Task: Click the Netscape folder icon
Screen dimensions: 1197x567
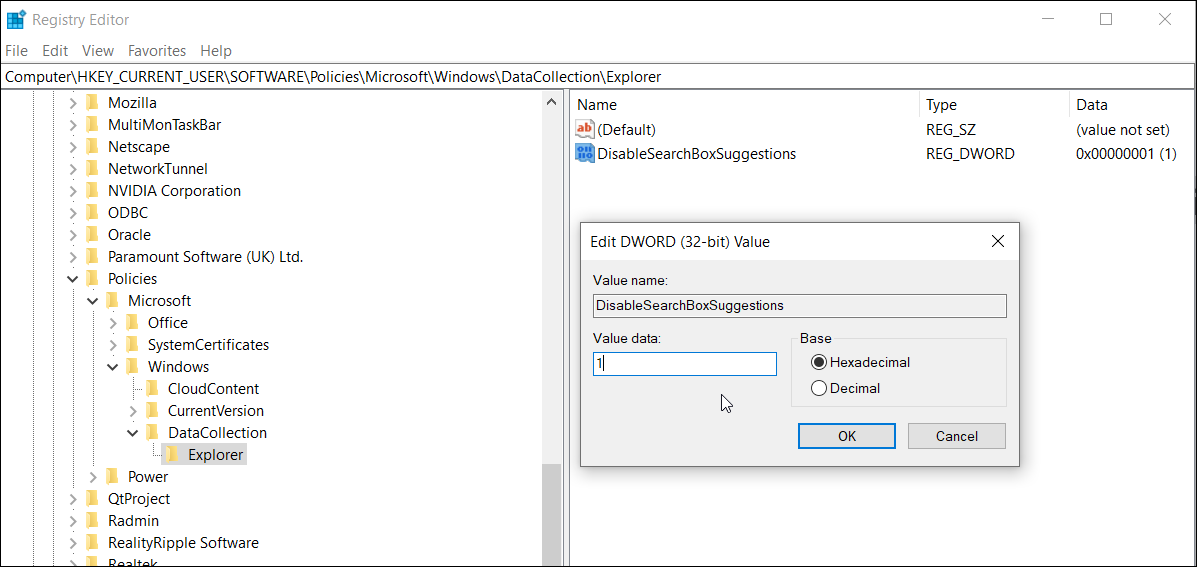Action: click(93, 147)
